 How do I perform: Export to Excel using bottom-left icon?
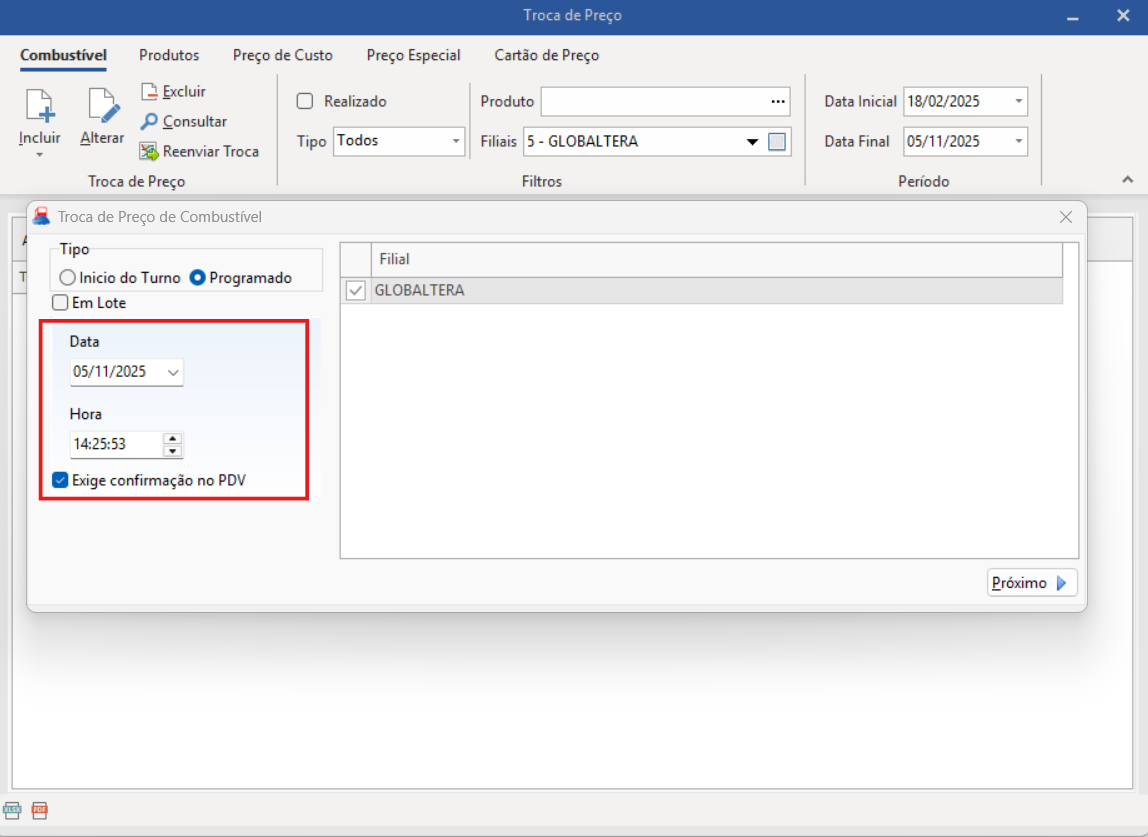pos(12,810)
